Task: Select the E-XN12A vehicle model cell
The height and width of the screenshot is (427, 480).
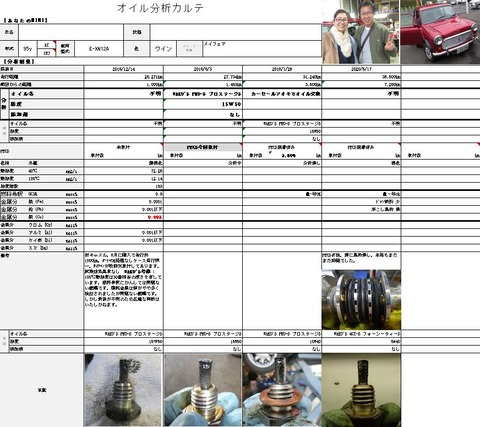Action: pos(99,49)
